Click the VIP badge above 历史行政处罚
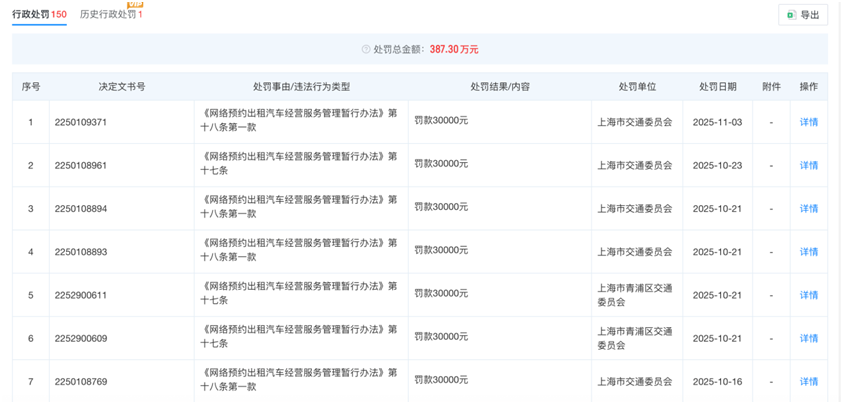The width and height of the screenshot is (841, 402). [x=135, y=4]
